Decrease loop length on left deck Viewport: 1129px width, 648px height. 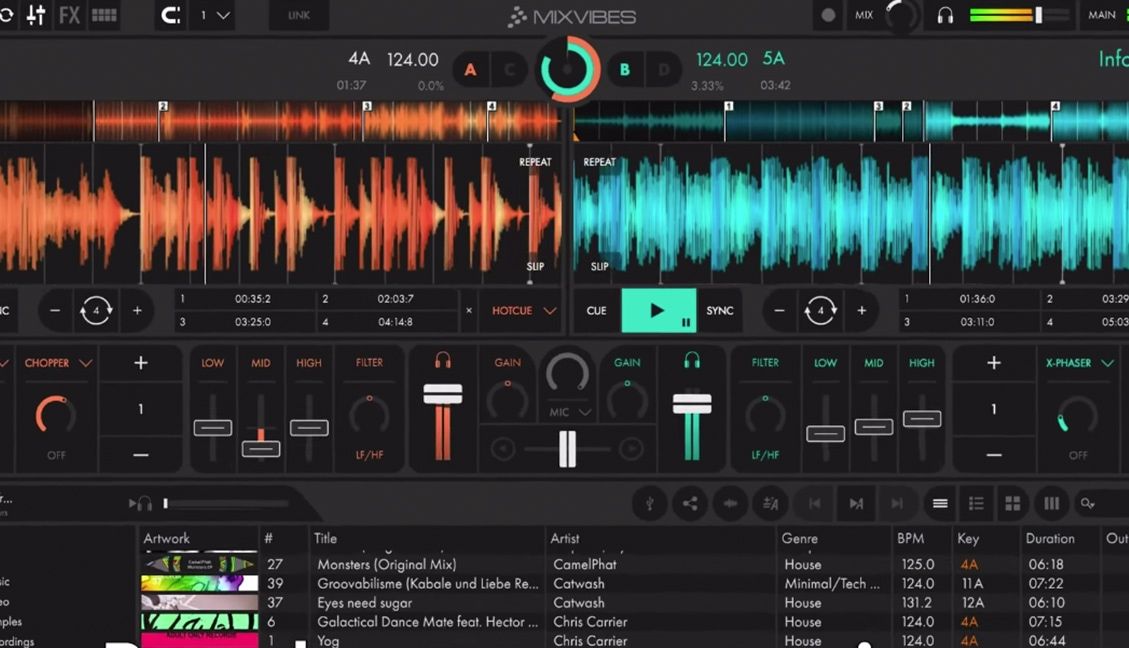pos(55,310)
